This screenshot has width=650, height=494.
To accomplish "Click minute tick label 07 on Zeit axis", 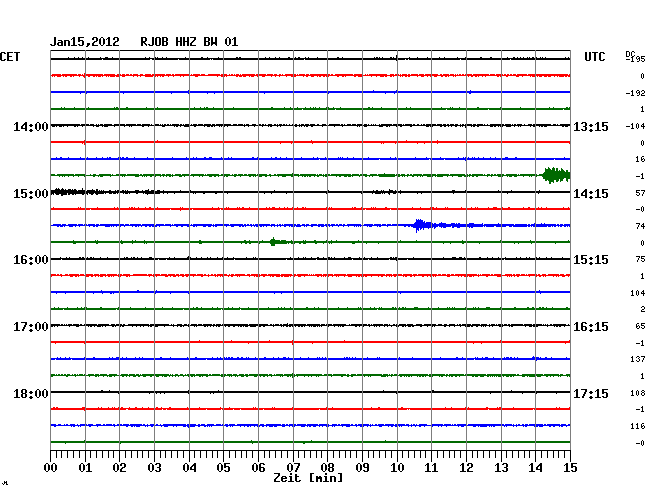I will [x=293, y=468].
